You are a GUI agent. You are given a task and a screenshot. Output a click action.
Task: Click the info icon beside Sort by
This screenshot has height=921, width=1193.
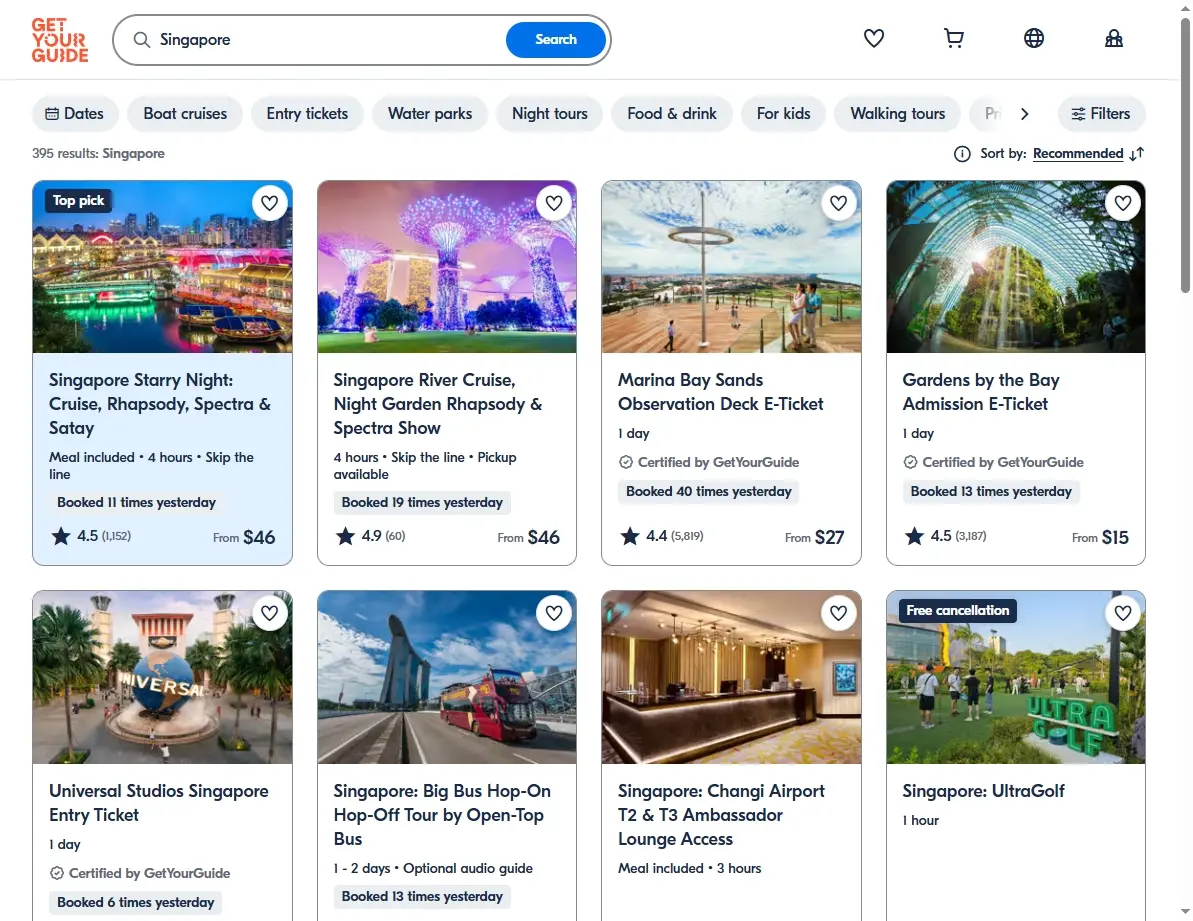(x=962, y=154)
